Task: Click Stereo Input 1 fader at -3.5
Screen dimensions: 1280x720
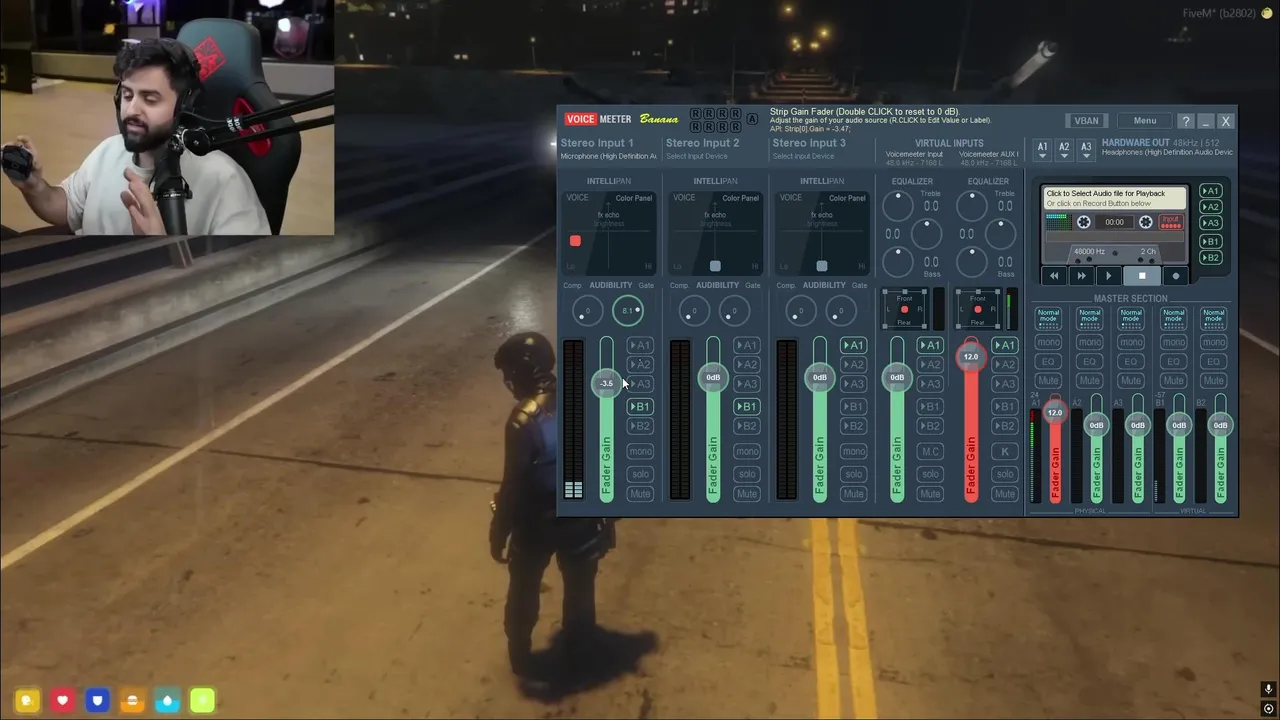Action: tap(607, 383)
